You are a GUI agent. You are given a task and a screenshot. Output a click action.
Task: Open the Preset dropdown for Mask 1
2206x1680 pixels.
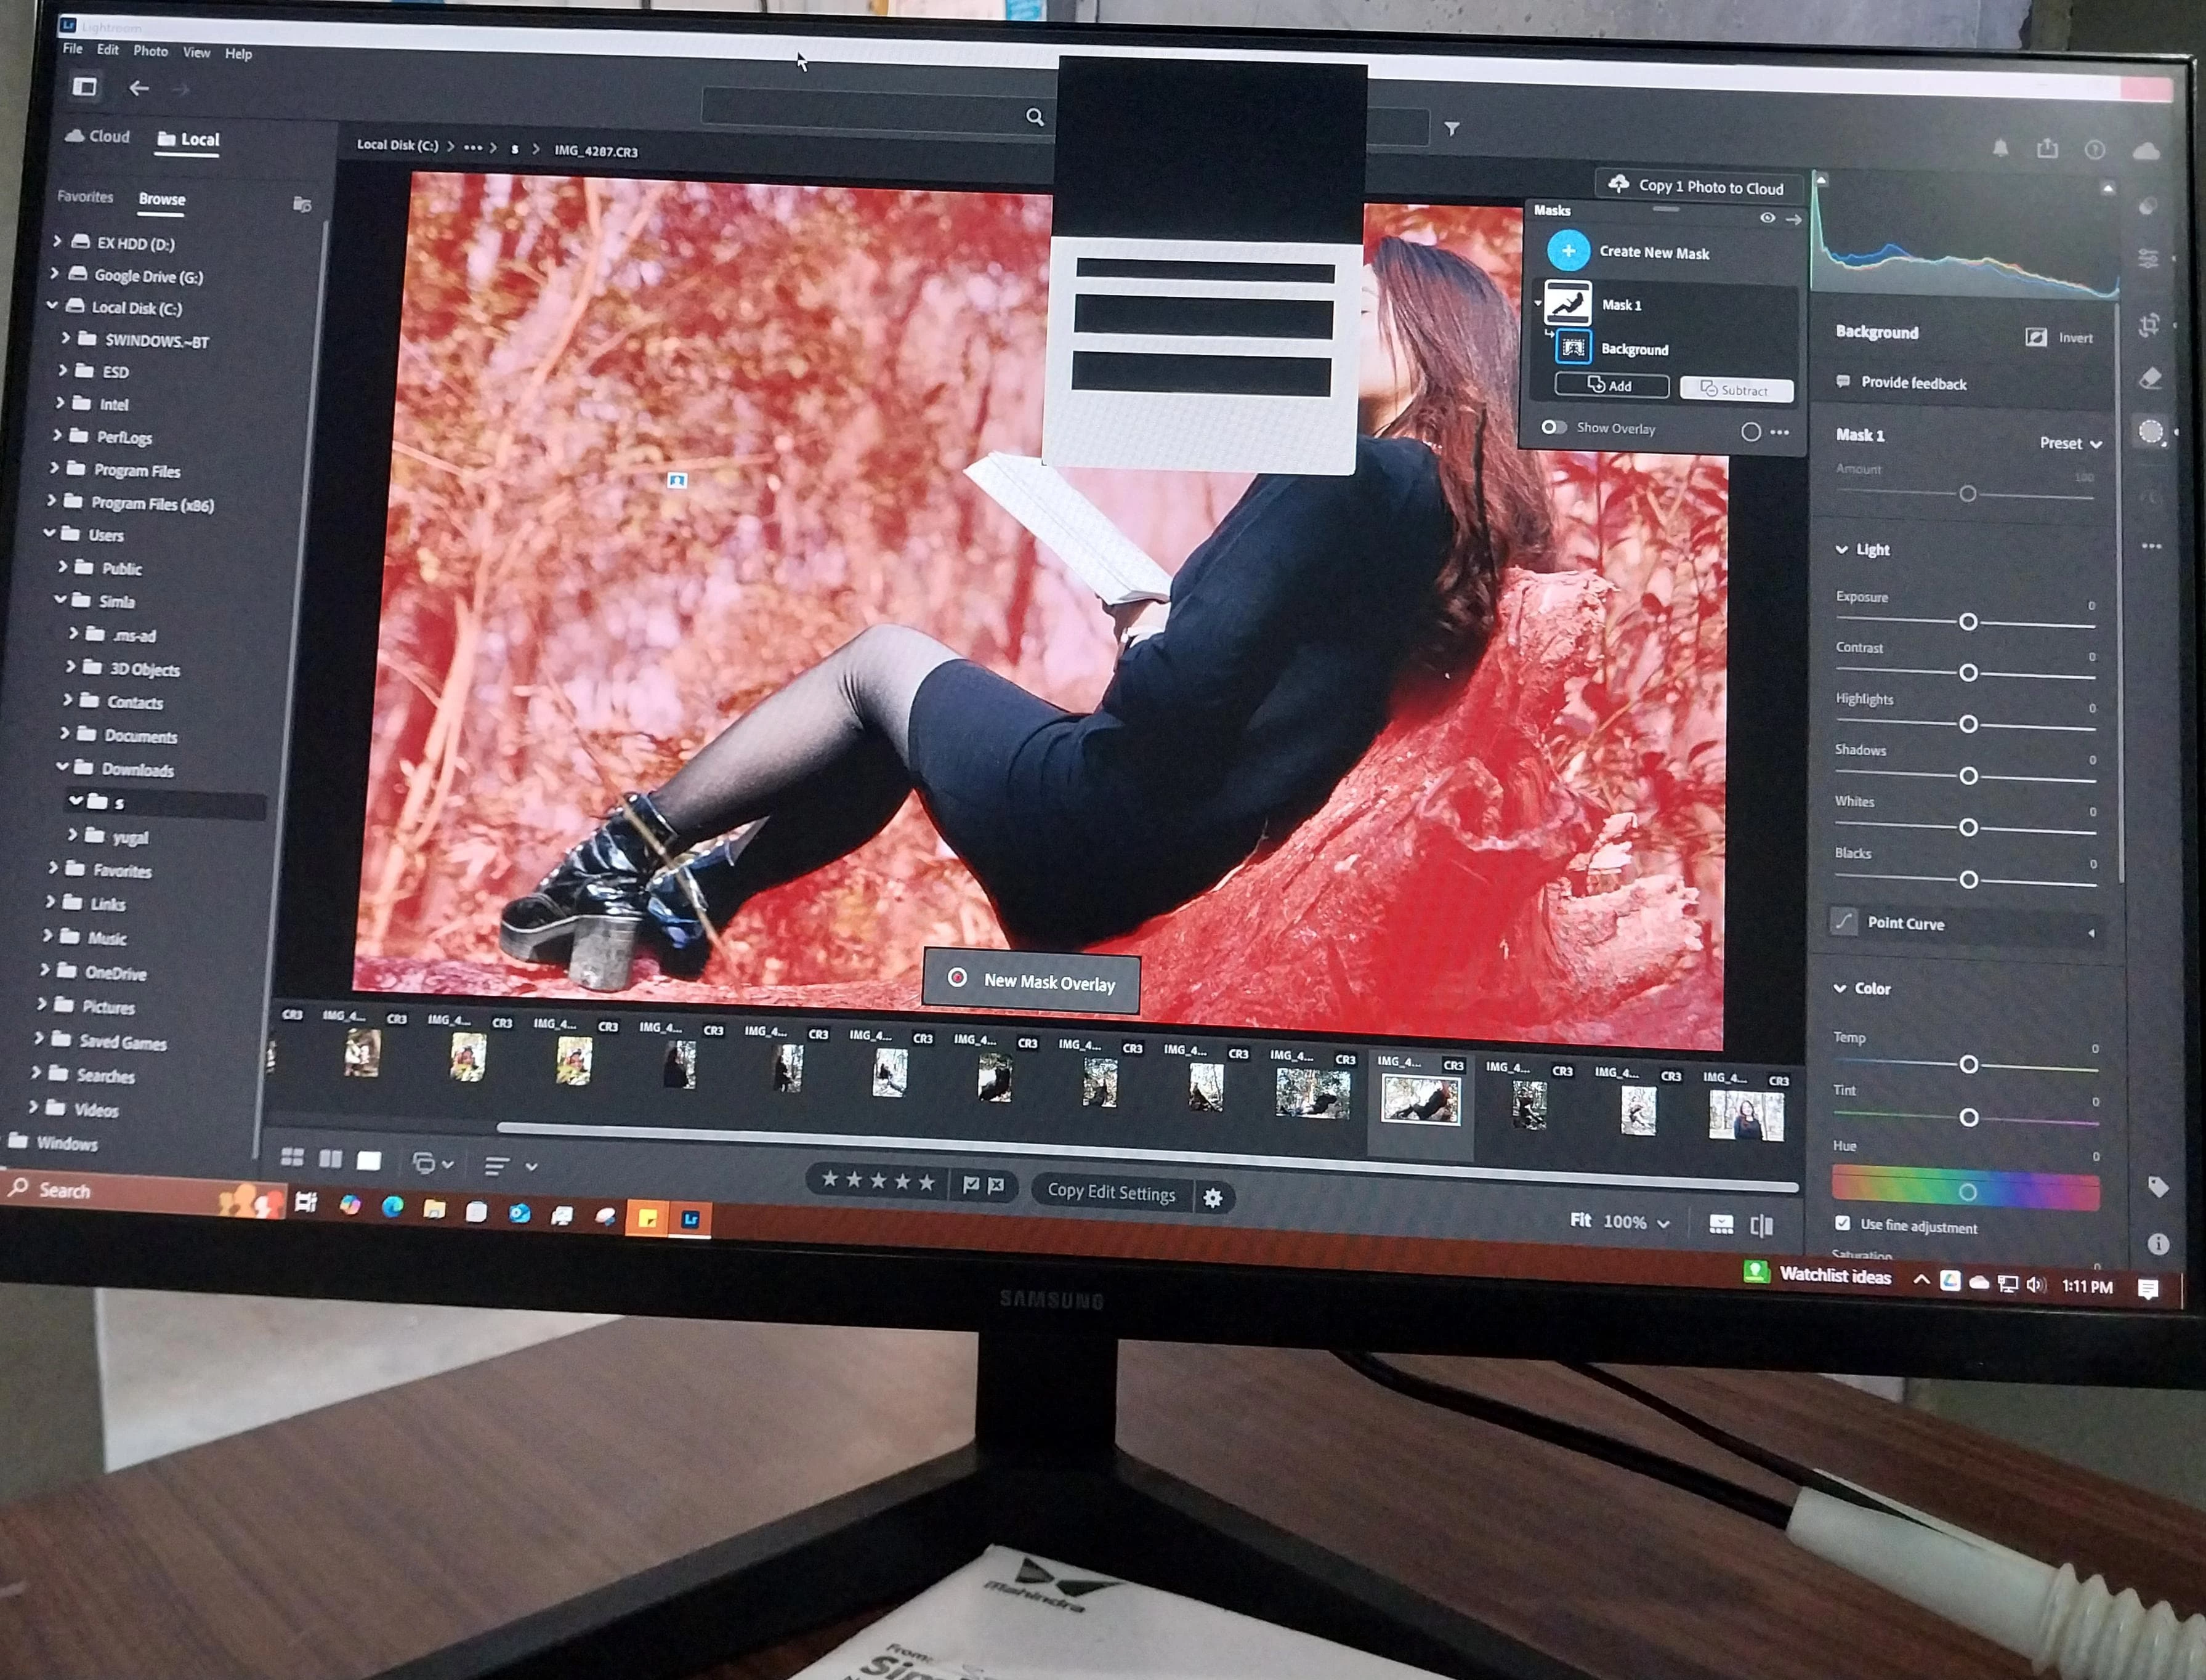(x=2070, y=443)
